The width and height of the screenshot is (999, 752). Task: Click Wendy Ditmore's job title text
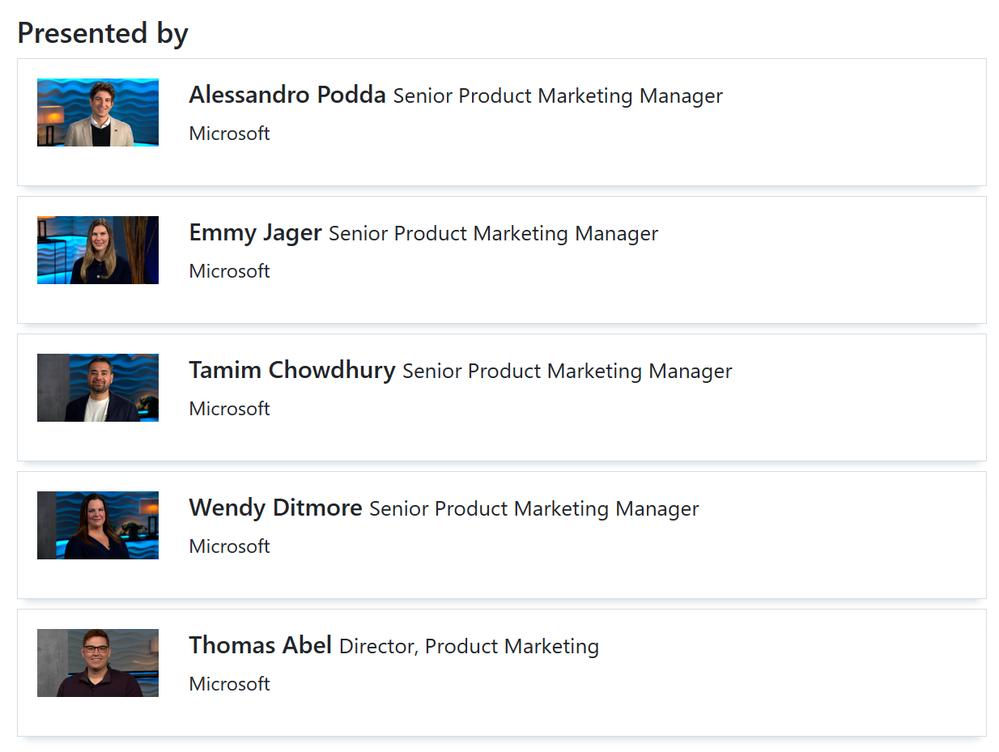click(x=534, y=509)
